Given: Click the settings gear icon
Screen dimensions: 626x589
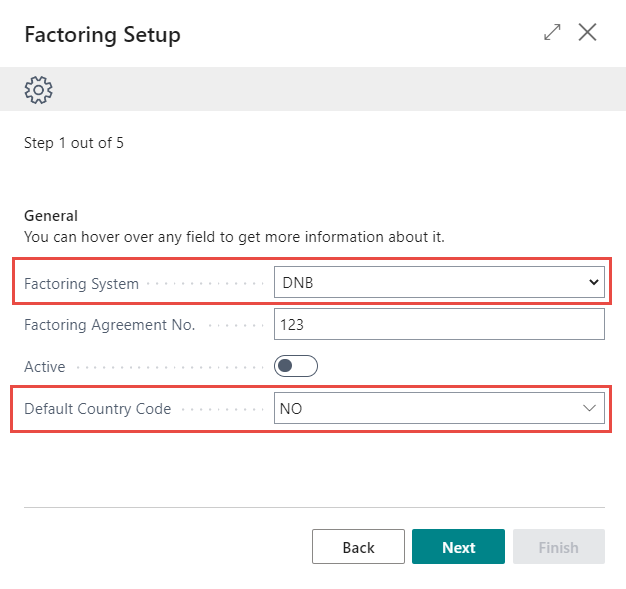Looking at the screenshot, I should [38, 91].
